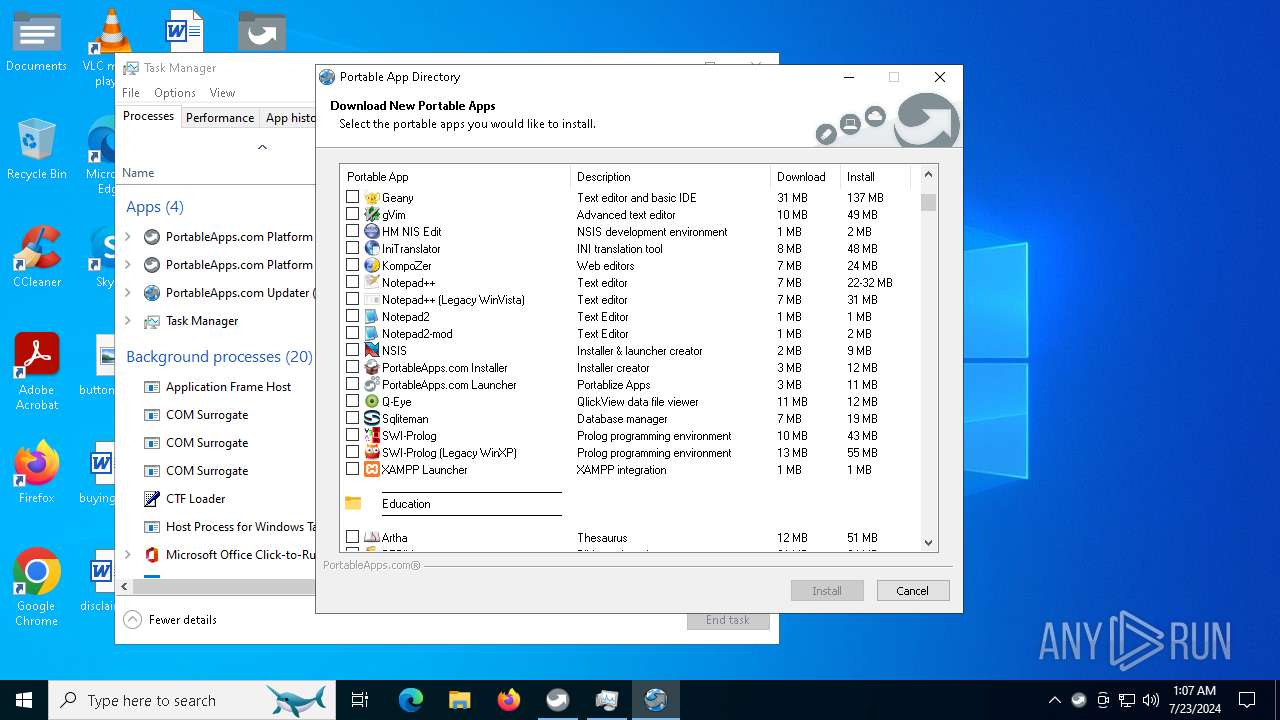Check the Notepad++ checkbox

(x=352, y=282)
